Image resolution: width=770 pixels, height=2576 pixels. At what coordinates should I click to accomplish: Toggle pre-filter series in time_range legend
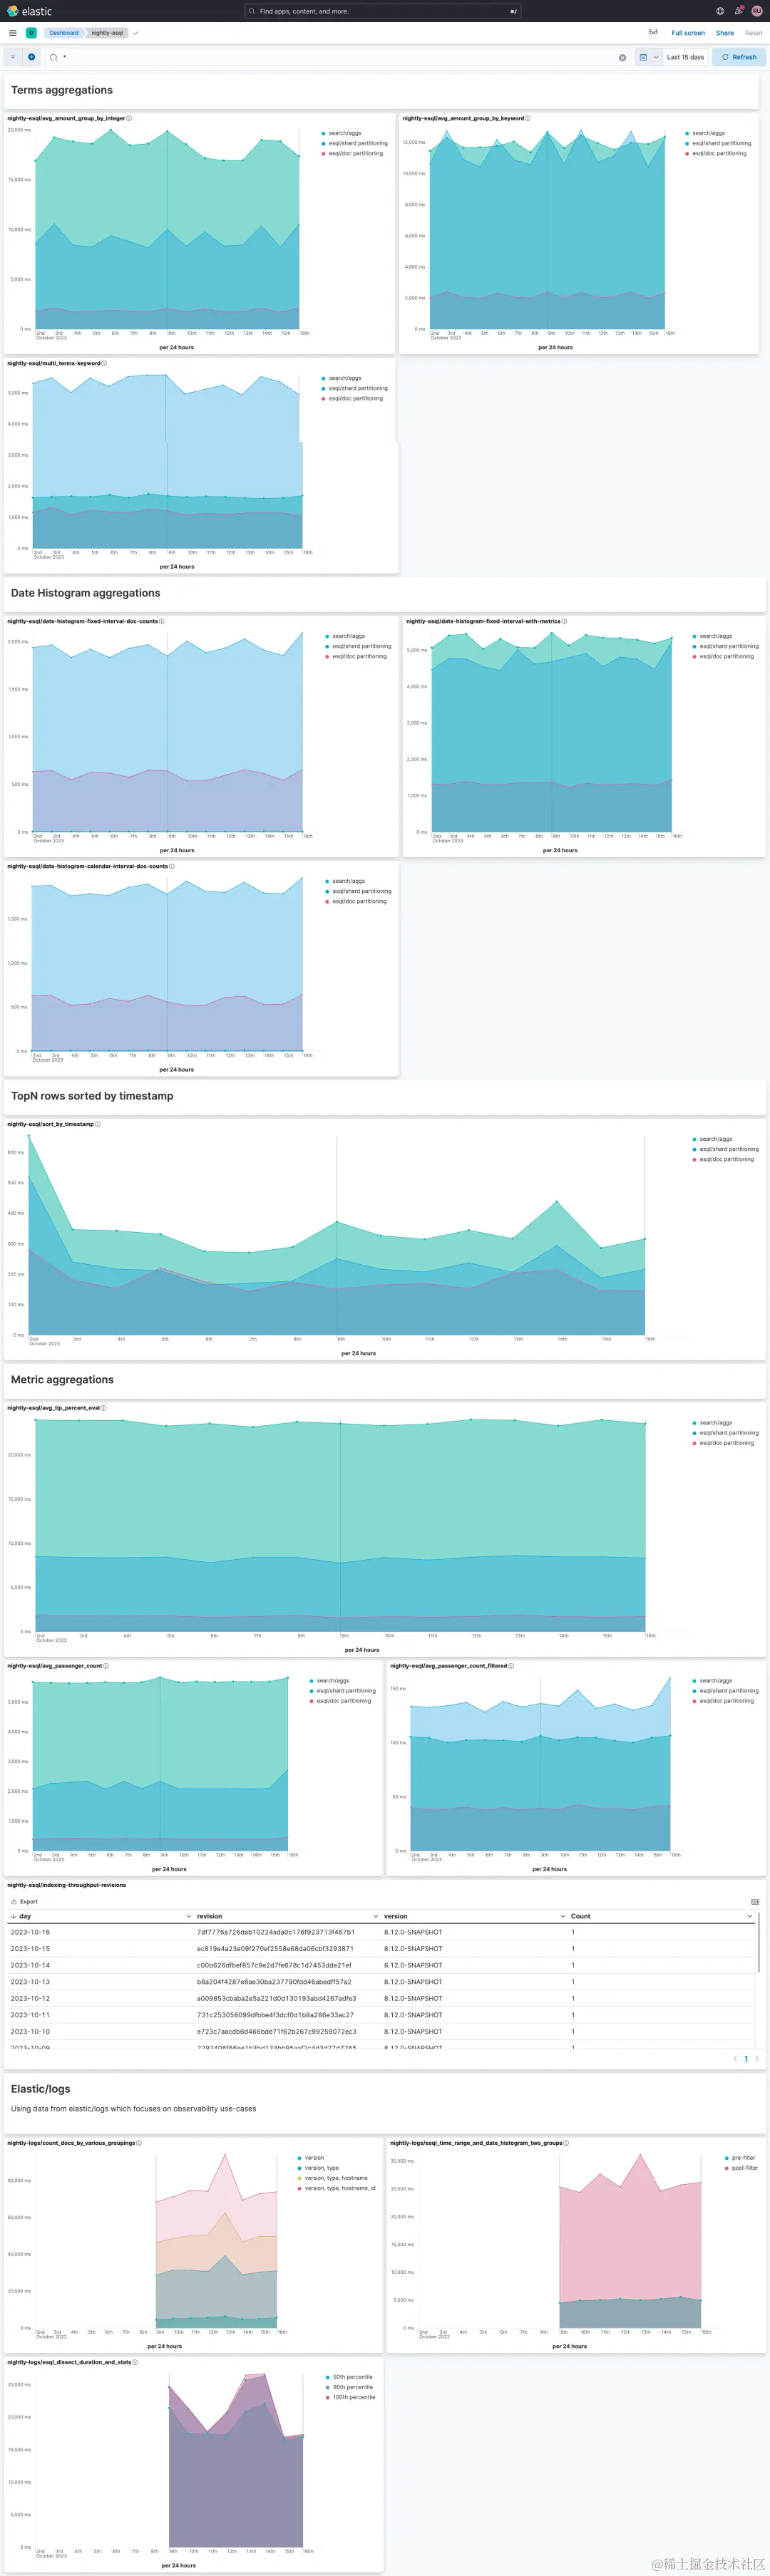tap(743, 2158)
